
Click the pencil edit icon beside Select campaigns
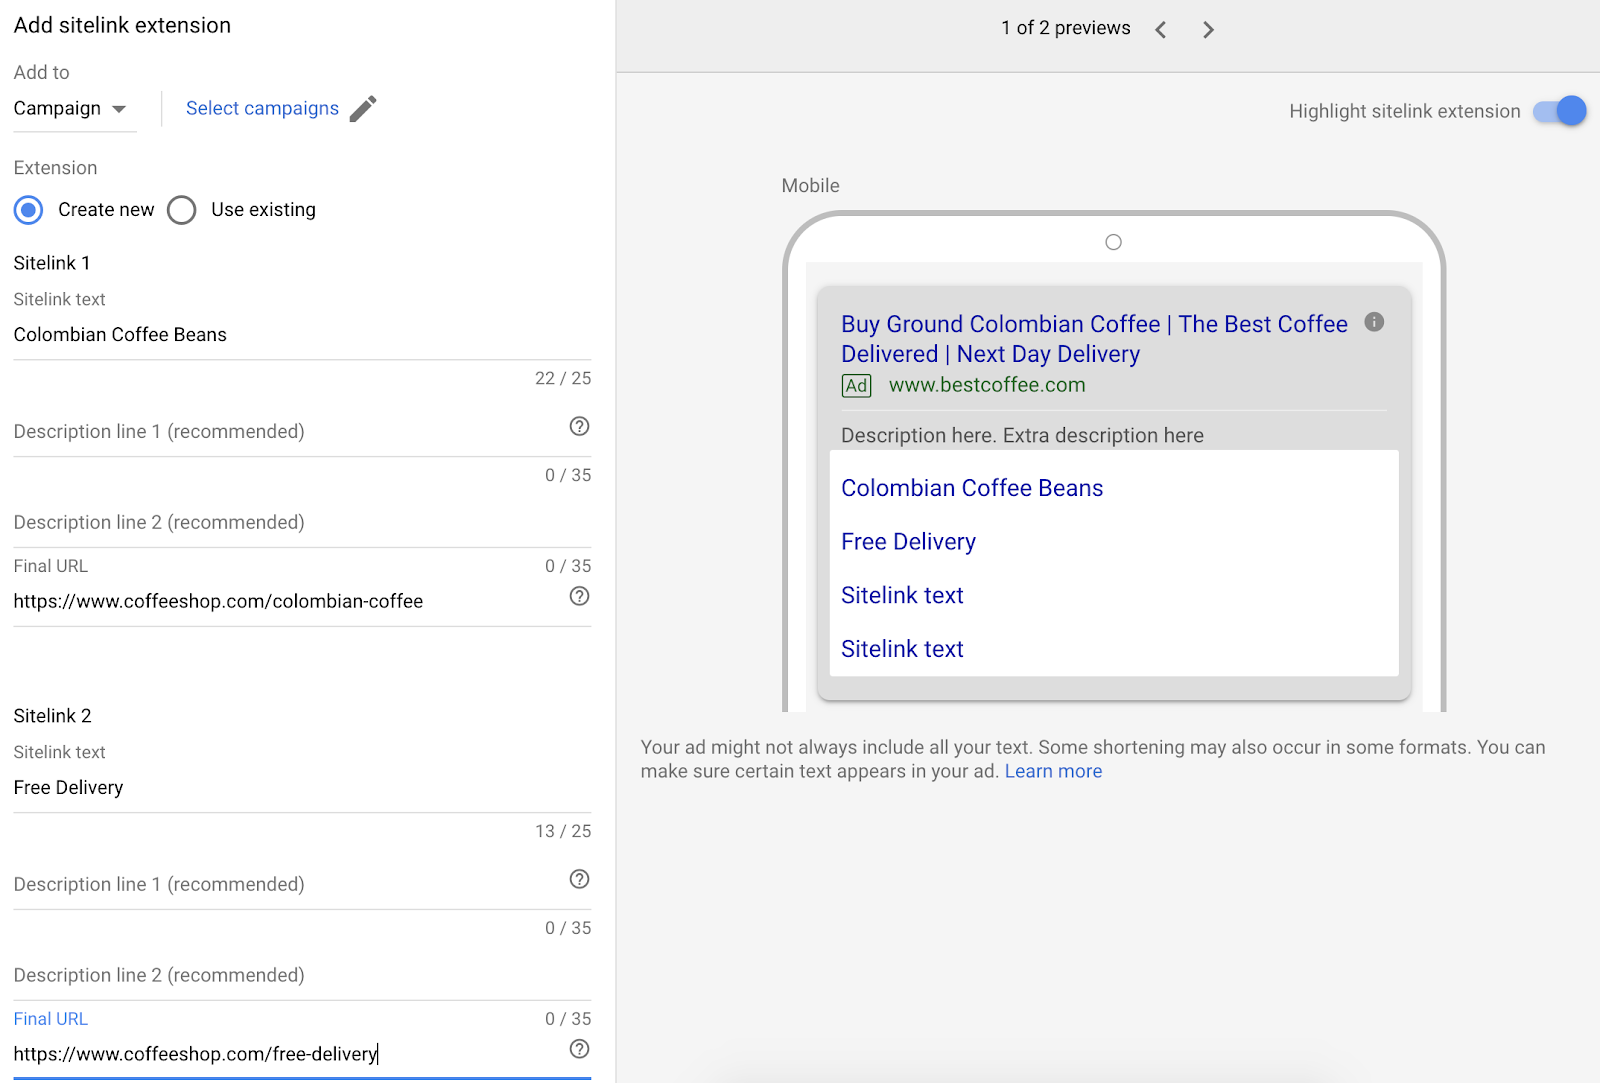(x=363, y=108)
